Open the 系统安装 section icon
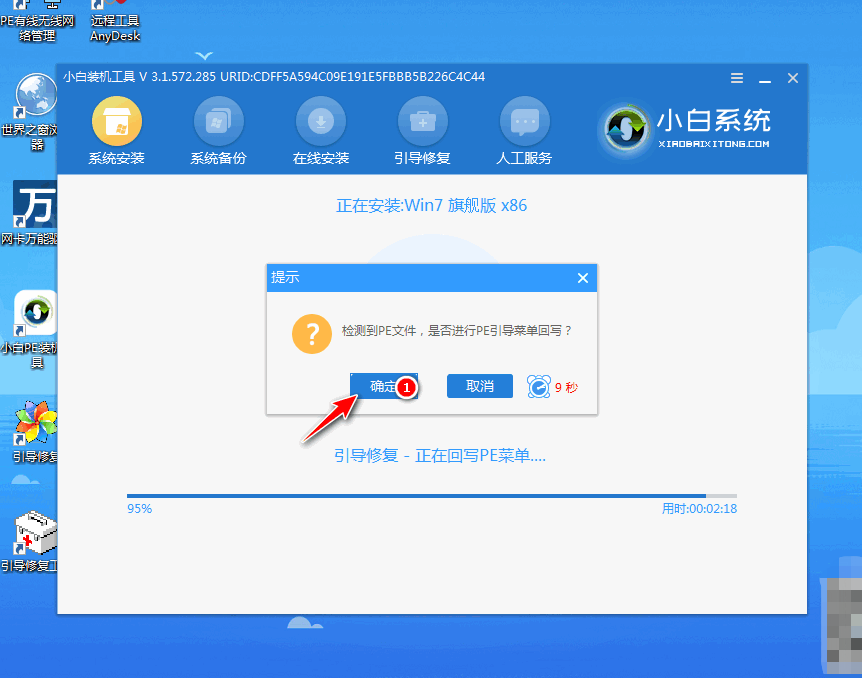This screenshot has height=678, width=862. click(117, 122)
